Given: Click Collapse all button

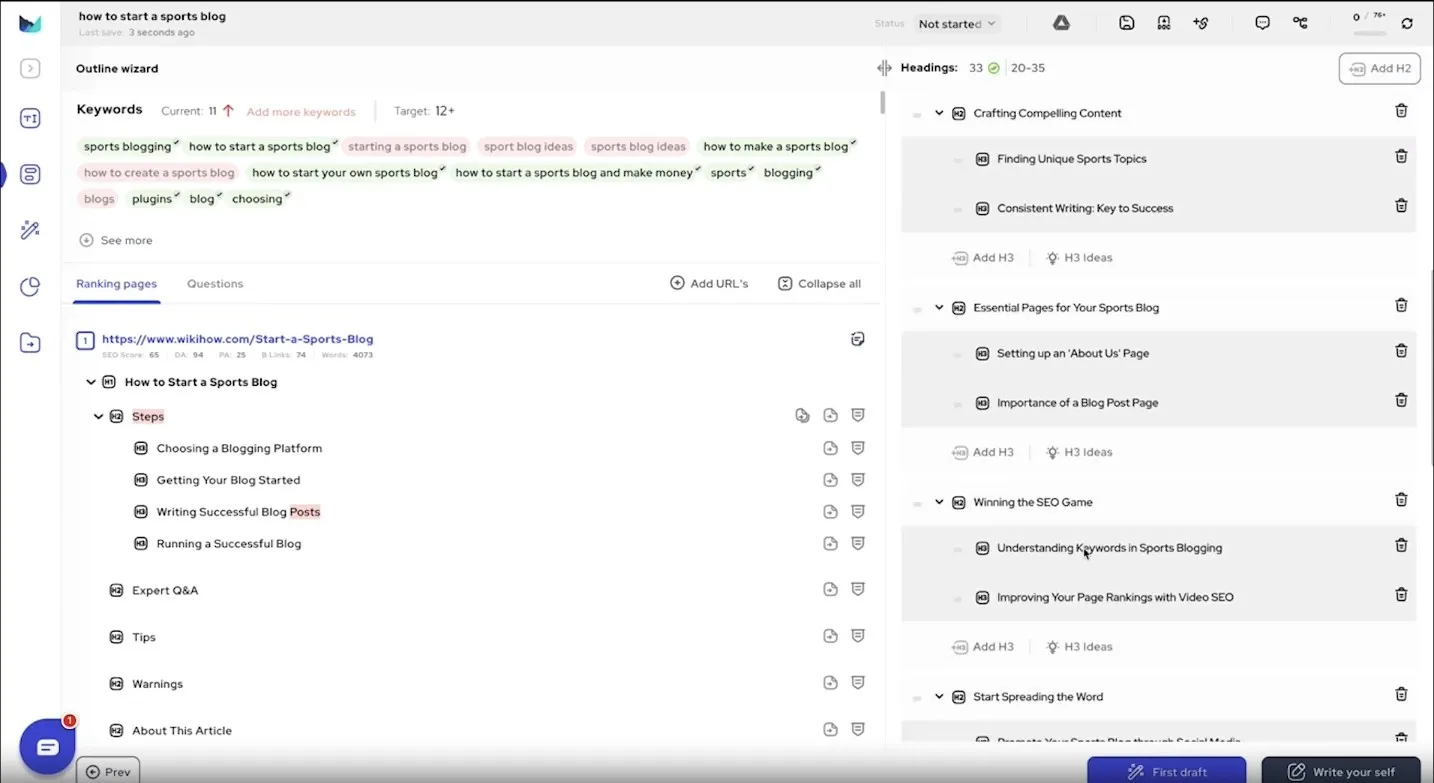Looking at the screenshot, I should point(819,284).
